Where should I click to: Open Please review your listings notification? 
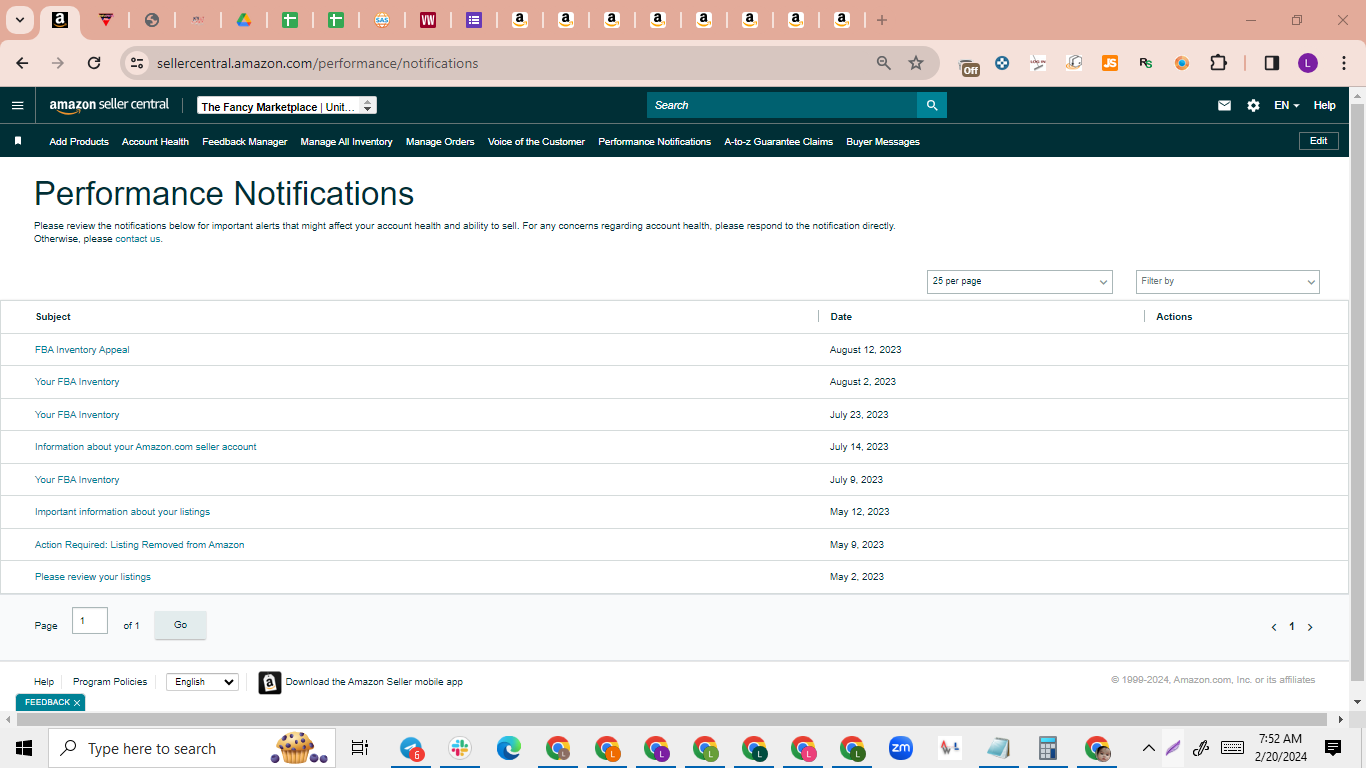click(x=93, y=577)
